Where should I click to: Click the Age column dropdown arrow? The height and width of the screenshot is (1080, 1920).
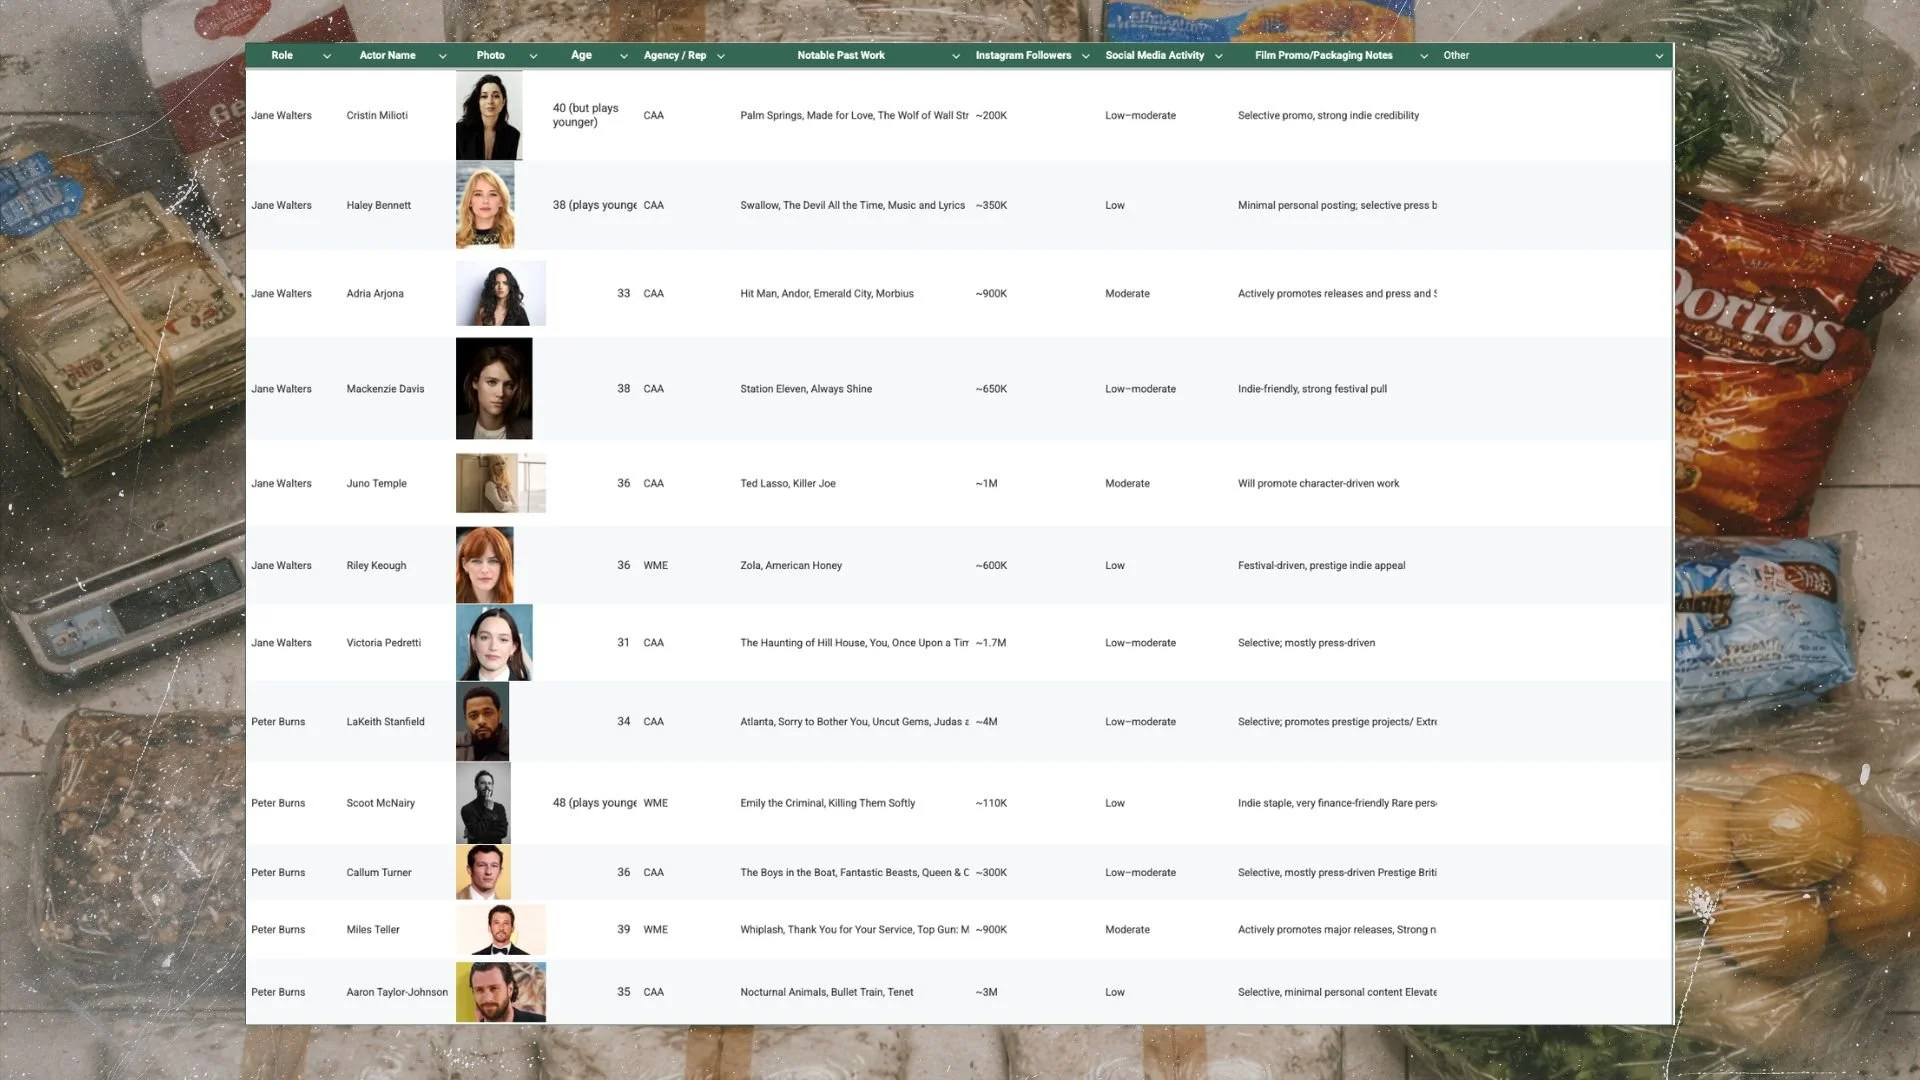coord(624,56)
